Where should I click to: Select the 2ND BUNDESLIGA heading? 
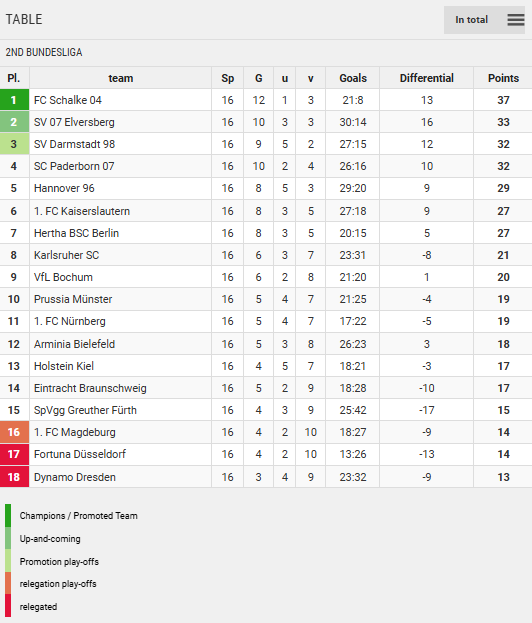[x=44, y=52]
